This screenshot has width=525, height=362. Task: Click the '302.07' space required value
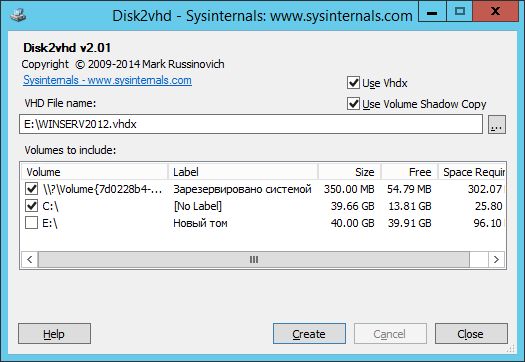point(485,189)
